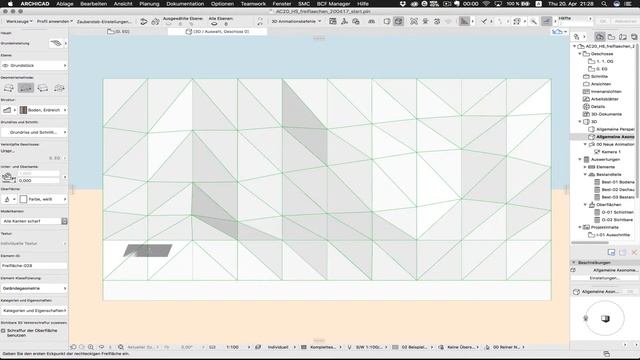Viewport: 640px width, 360px height.
Task: Click the element snap grid icon
Action: pyautogui.click(x=517, y=21)
